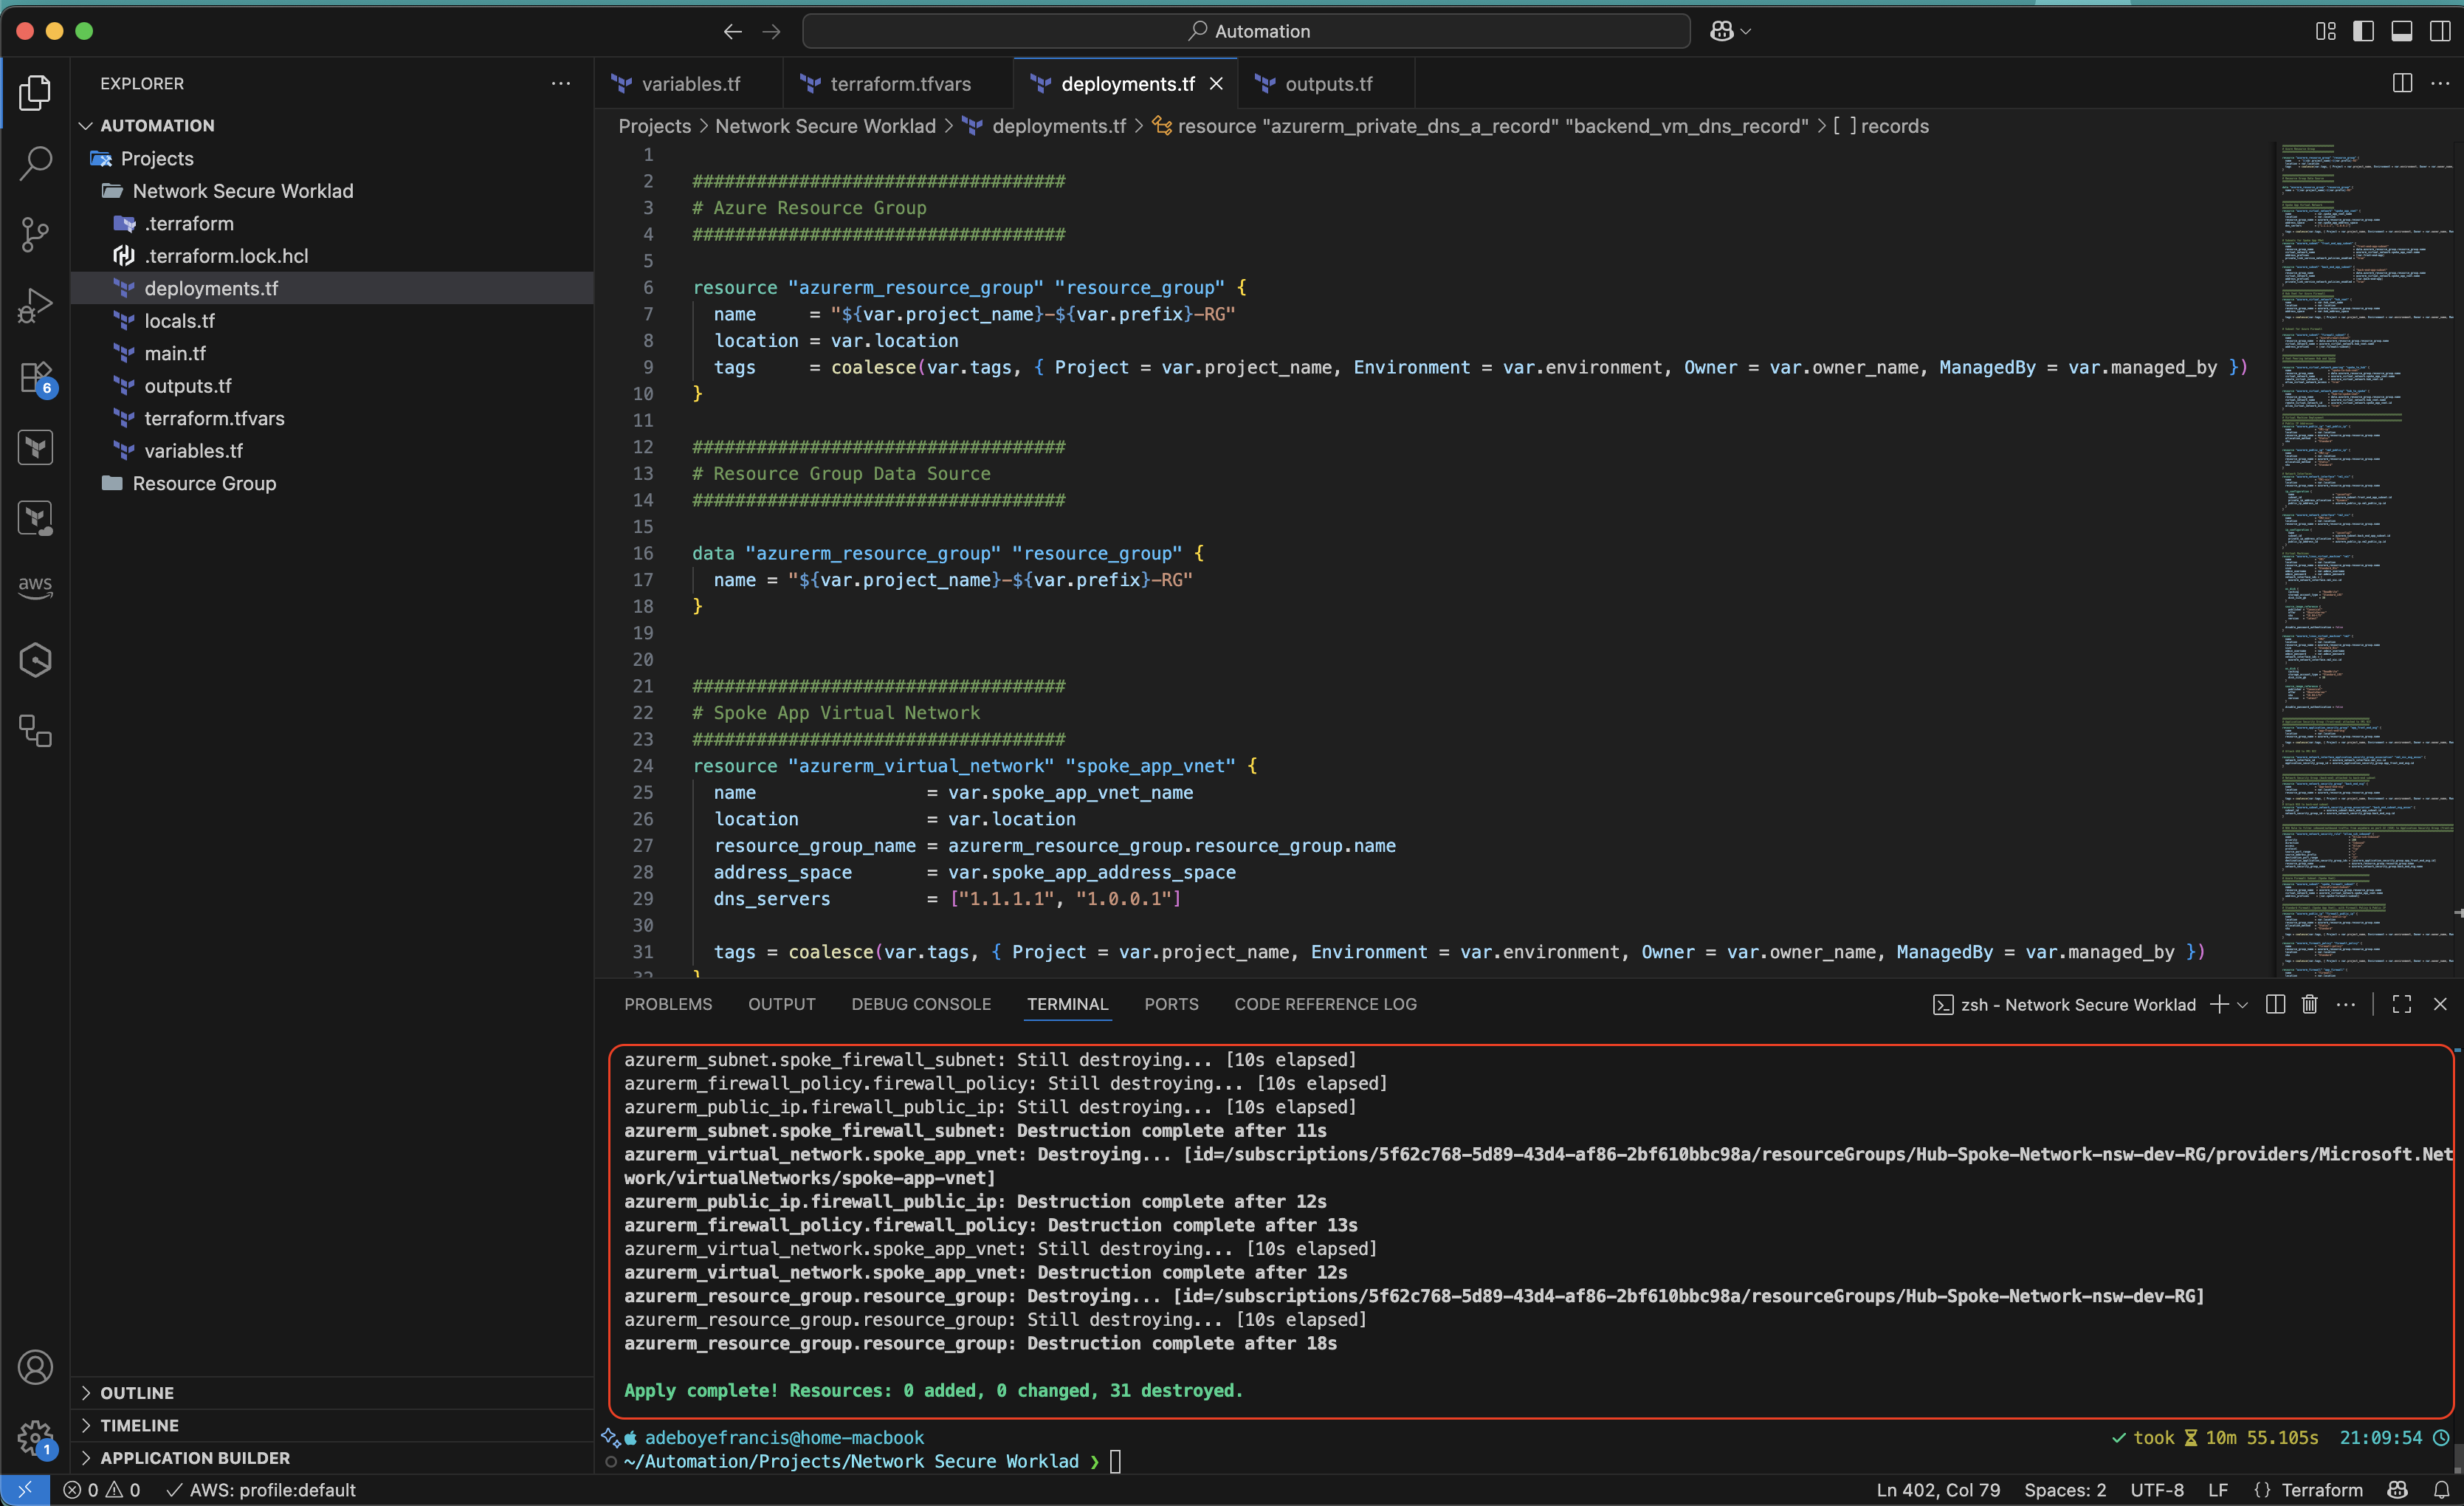Viewport: 2464px width, 1506px height.
Task: Open the Search view
Action: click(35, 163)
